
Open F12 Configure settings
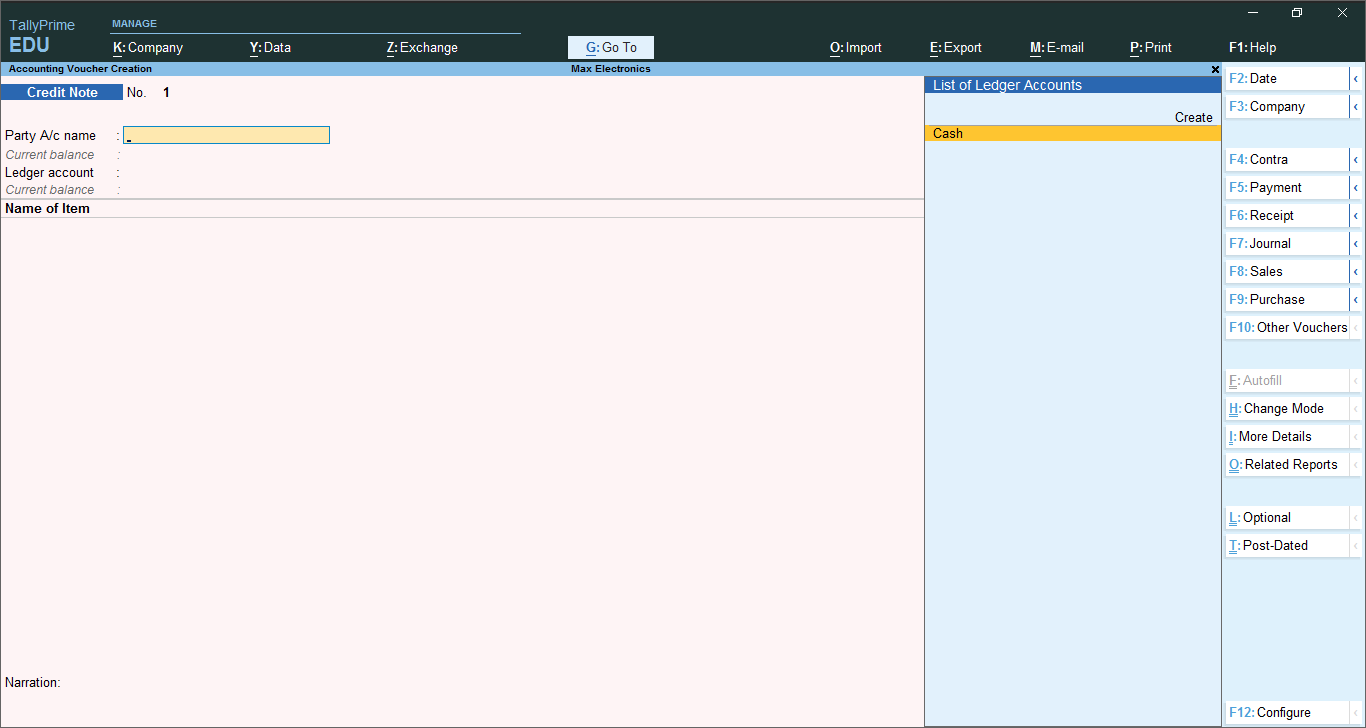pos(1287,712)
